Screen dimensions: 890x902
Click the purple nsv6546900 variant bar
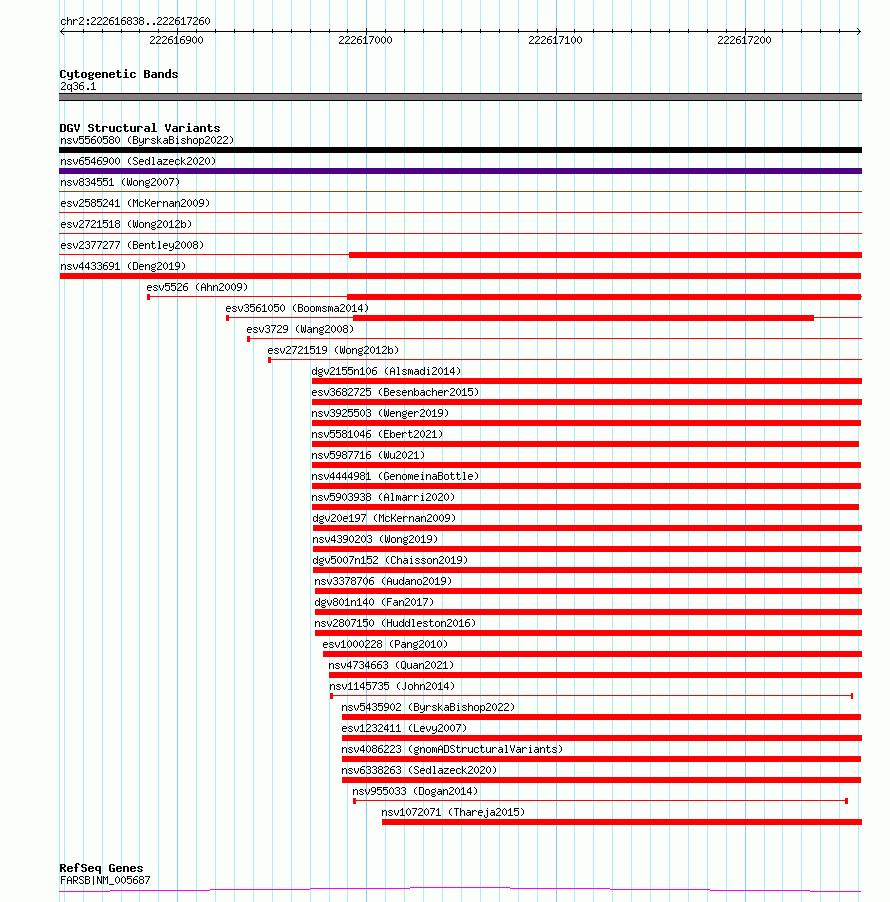(x=460, y=171)
